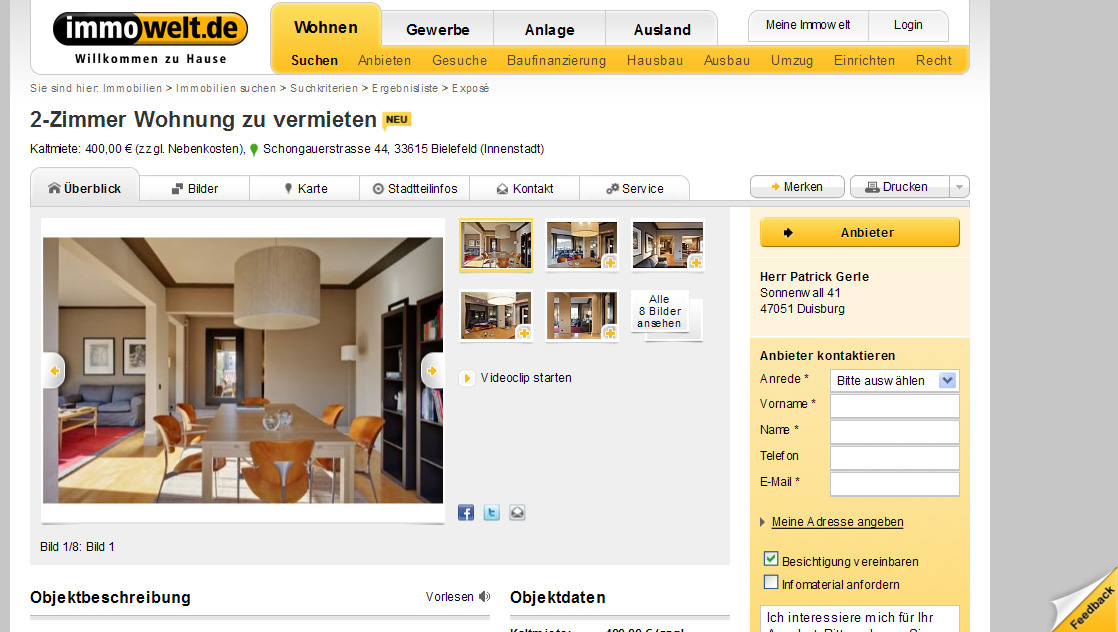Send listing by email icon

click(x=517, y=512)
